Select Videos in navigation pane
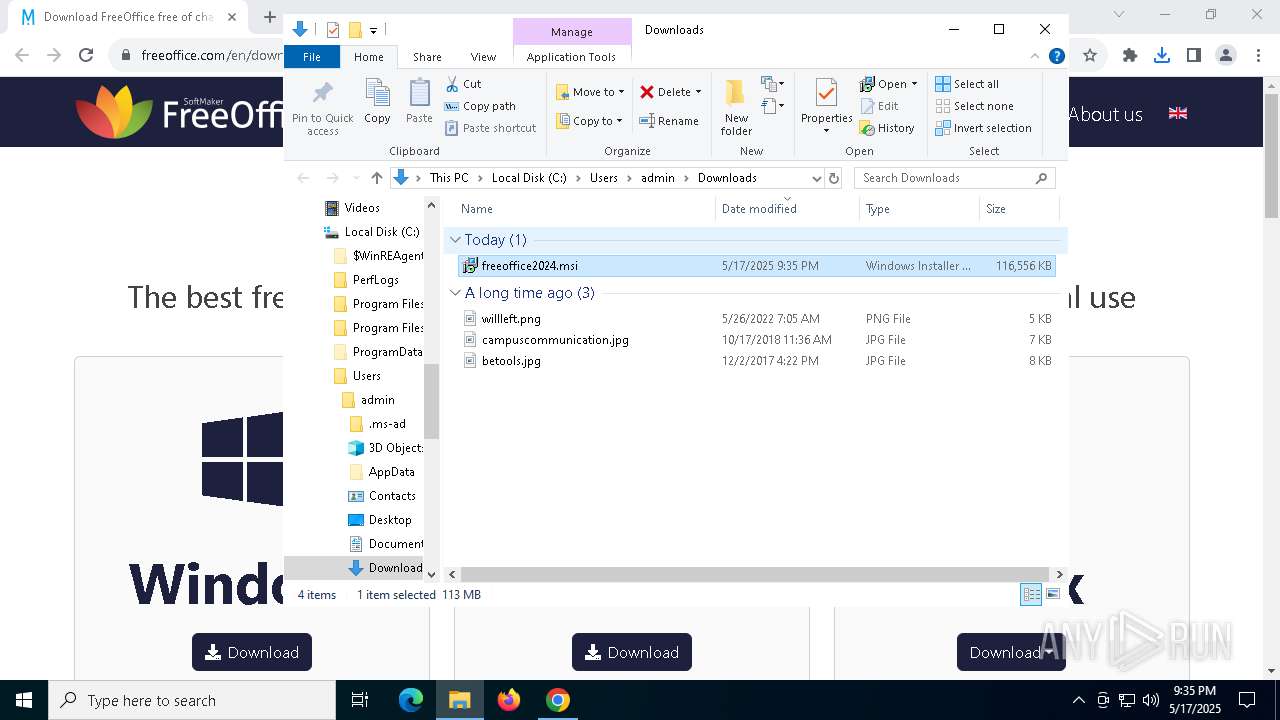 pos(362,208)
